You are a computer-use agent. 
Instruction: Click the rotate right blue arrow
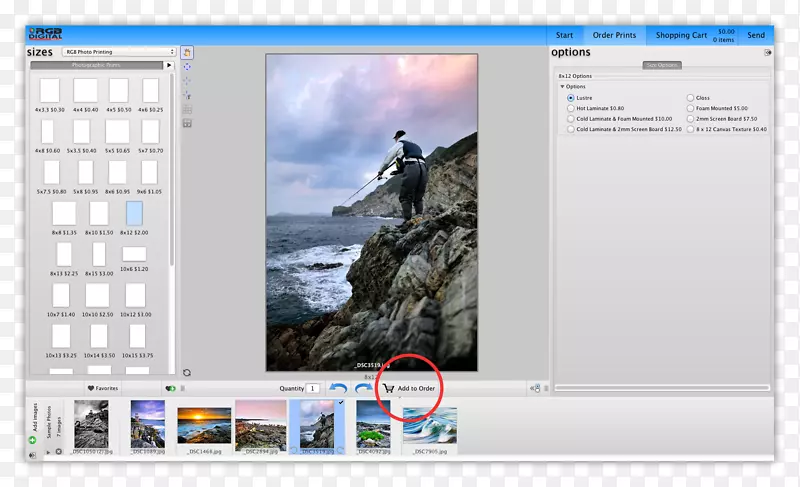point(364,388)
